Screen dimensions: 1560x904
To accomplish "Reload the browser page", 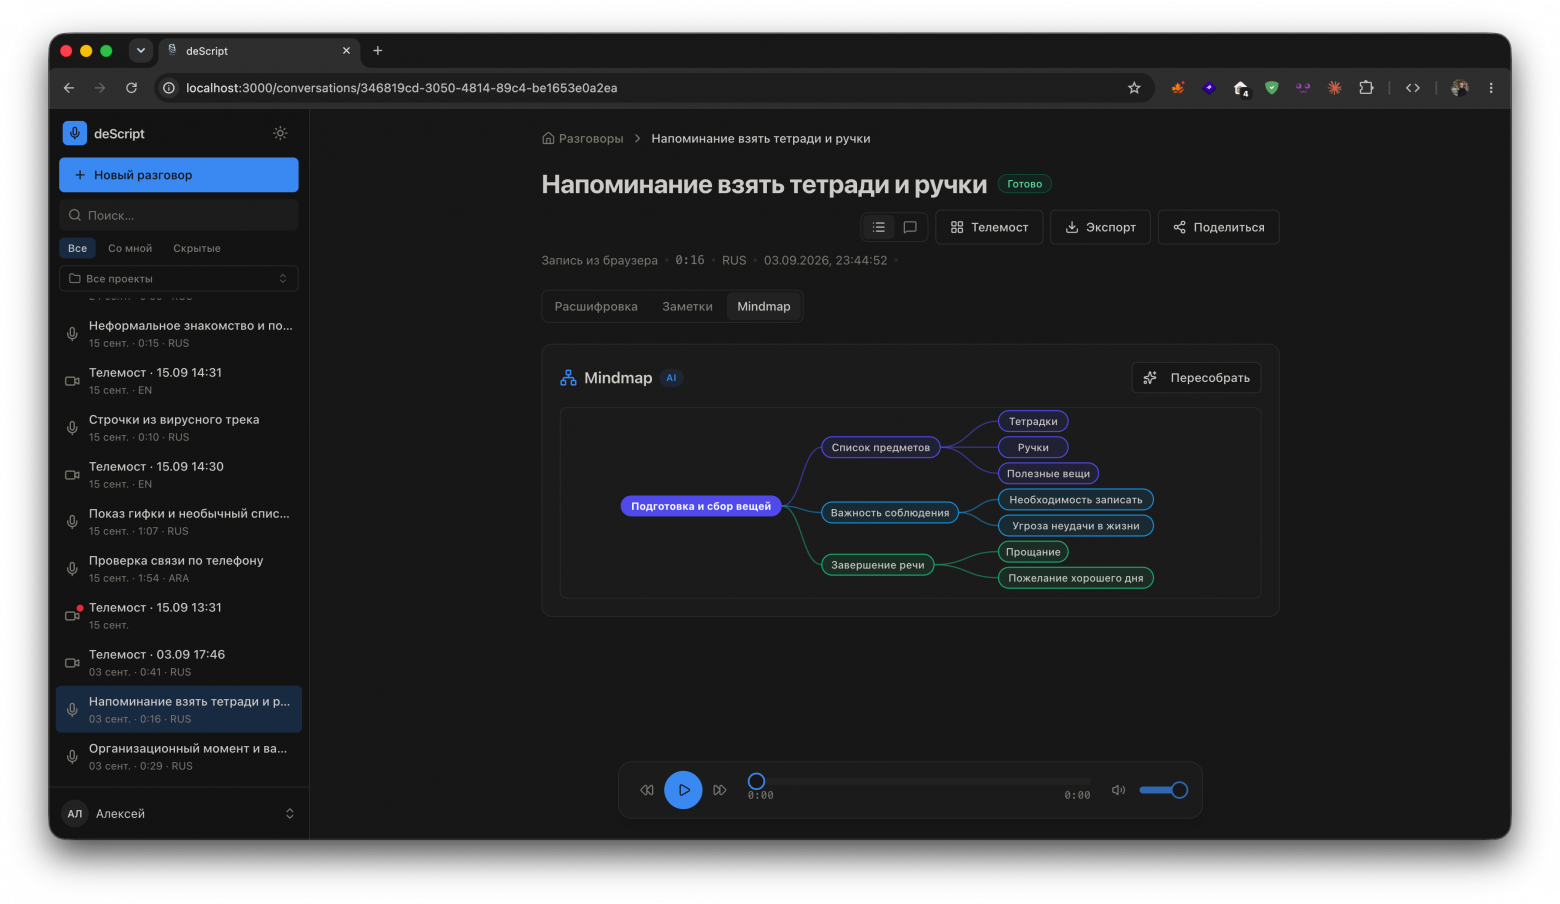I will [131, 88].
